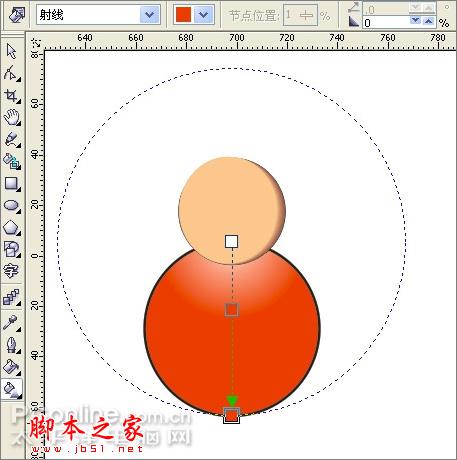457x460 pixels.
Task: Click the edge pad value field showing 0
Action: [x=386, y=23]
